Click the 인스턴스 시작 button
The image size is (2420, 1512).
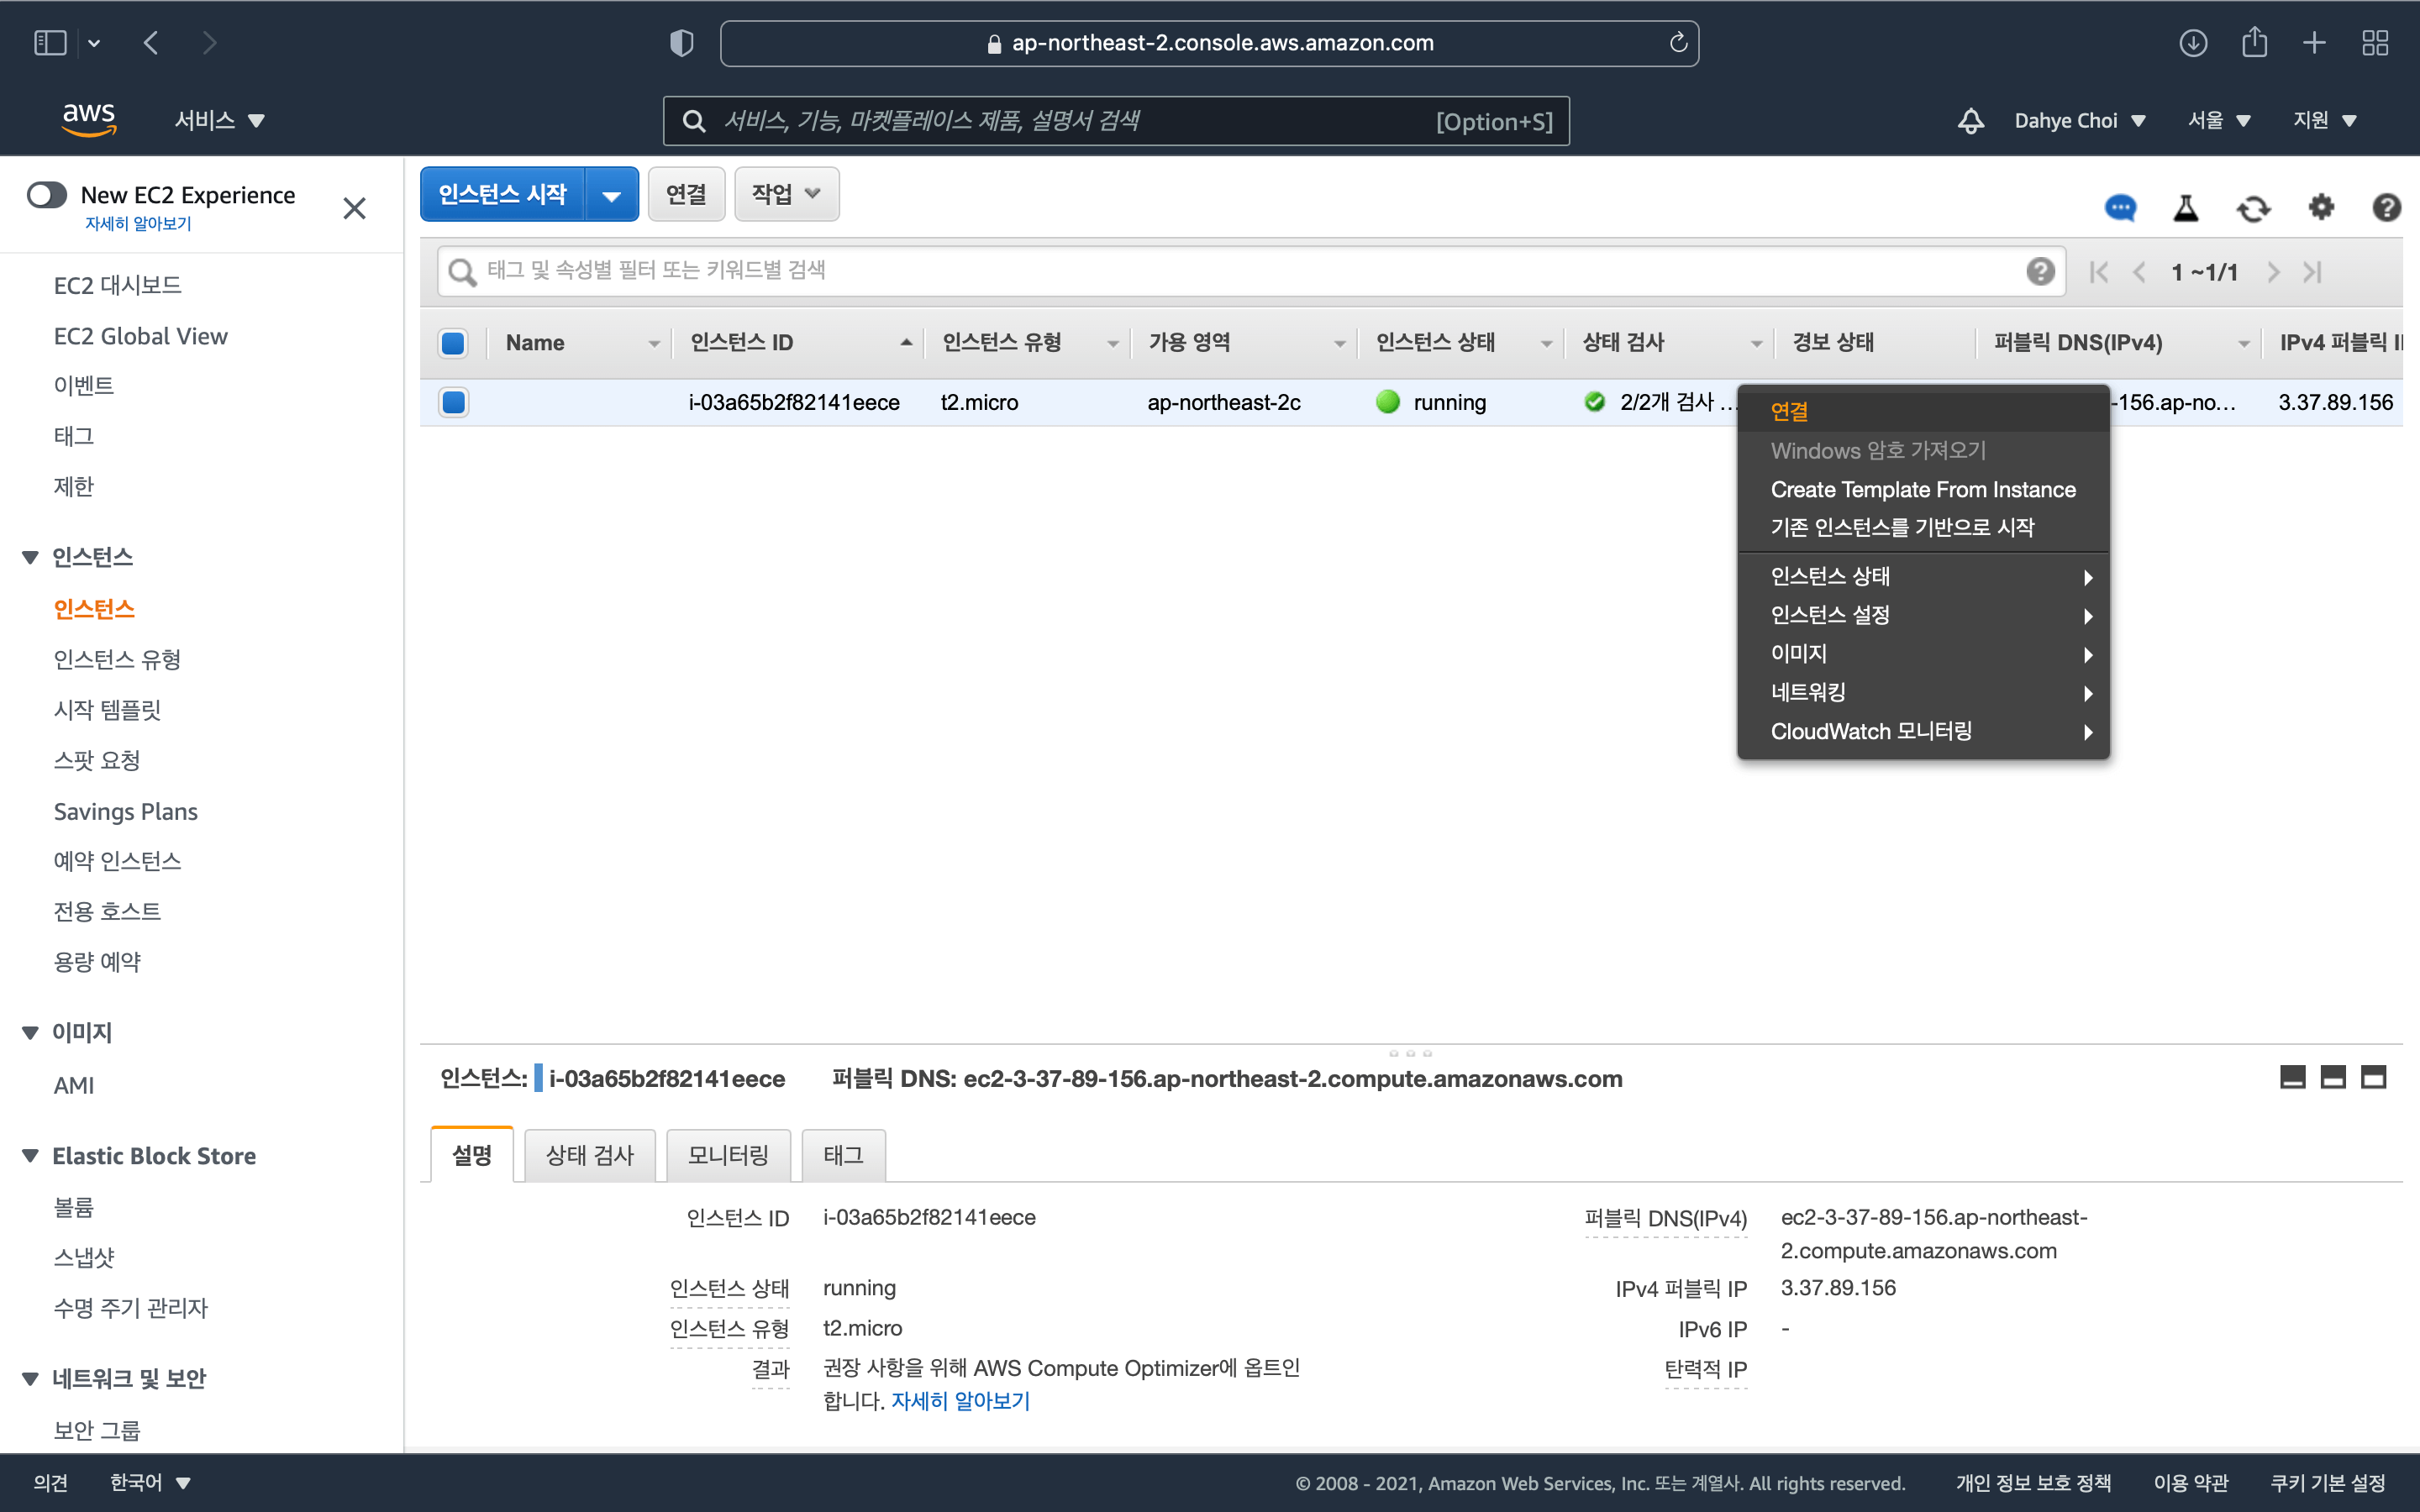(x=502, y=194)
